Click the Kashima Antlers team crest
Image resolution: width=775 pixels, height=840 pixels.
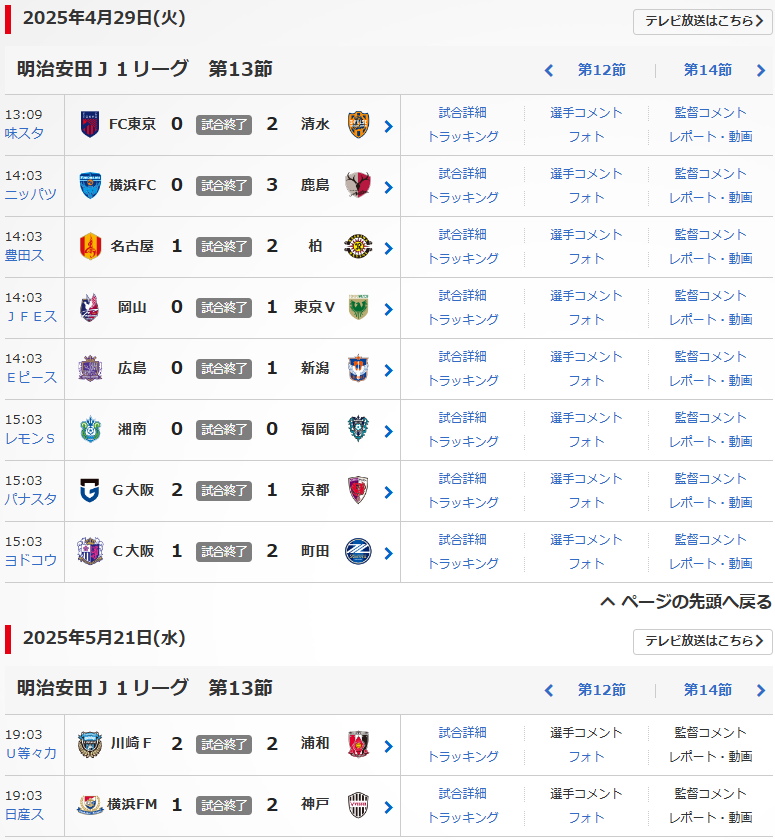pos(358,186)
